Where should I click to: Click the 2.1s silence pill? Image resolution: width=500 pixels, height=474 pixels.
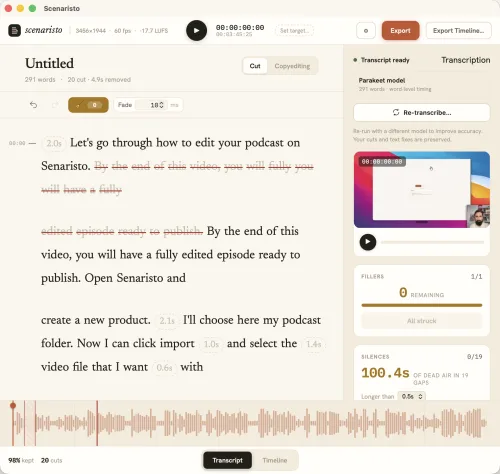[167, 321]
